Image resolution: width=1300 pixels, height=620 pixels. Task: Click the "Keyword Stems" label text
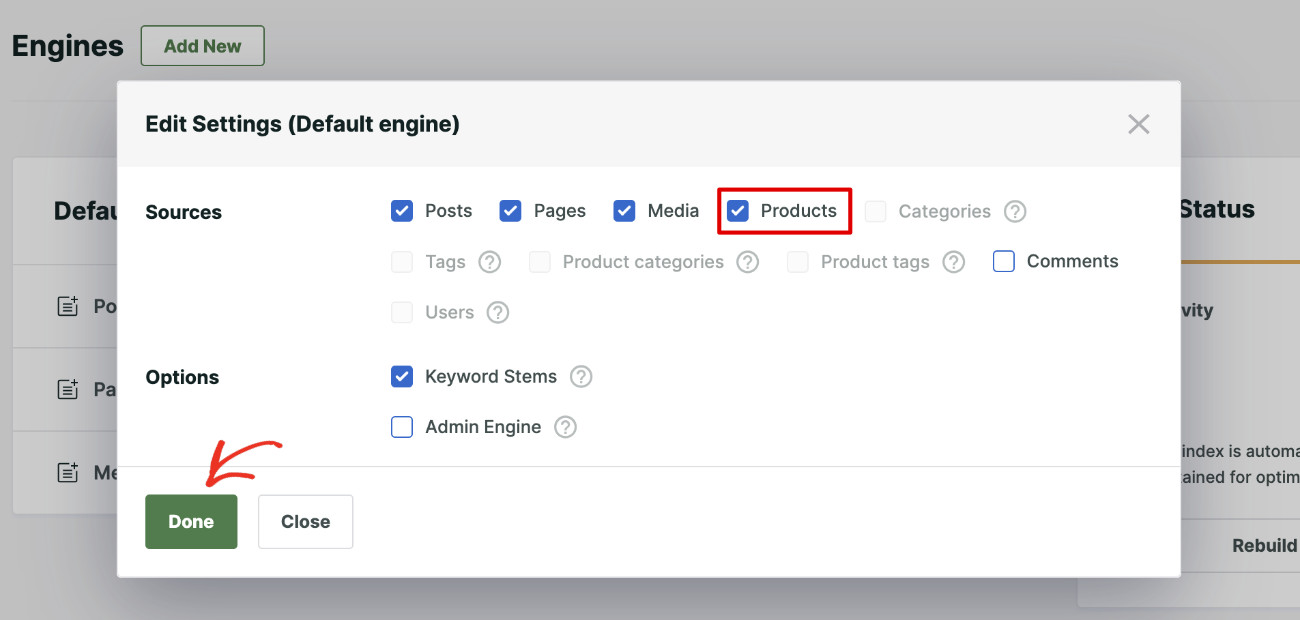click(x=491, y=377)
